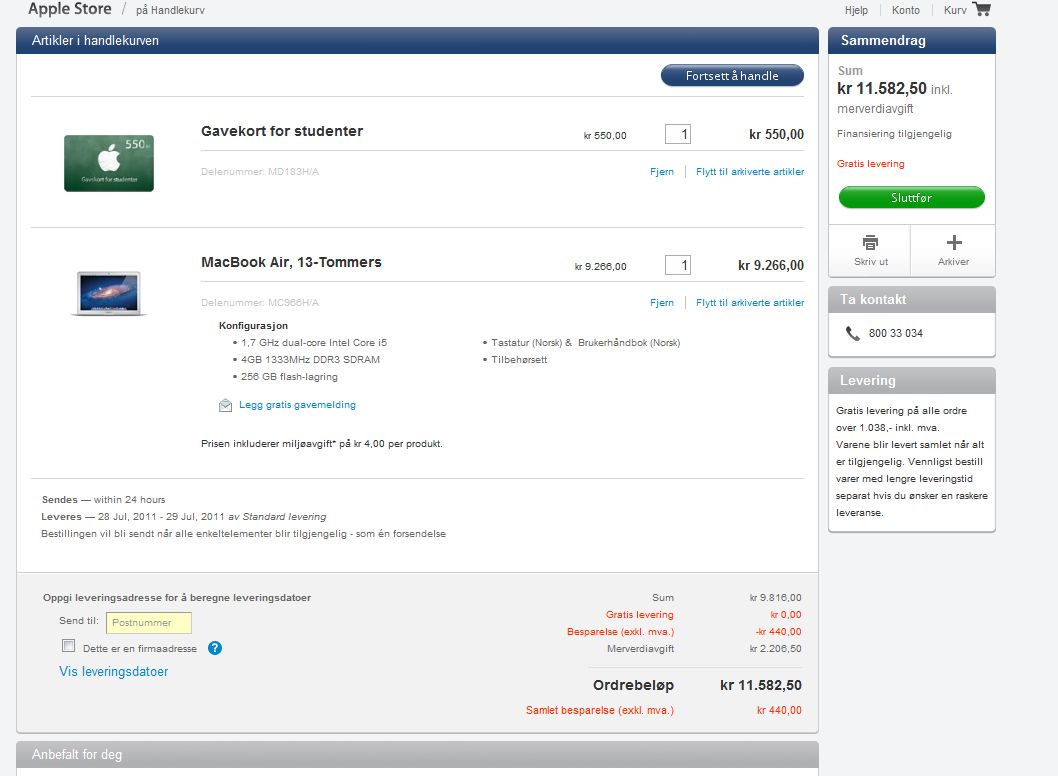Click red 'Gratis levering' in Sammendrag
Image resolution: width=1058 pixels, height=776 pixels.
(x=870, y=163)
